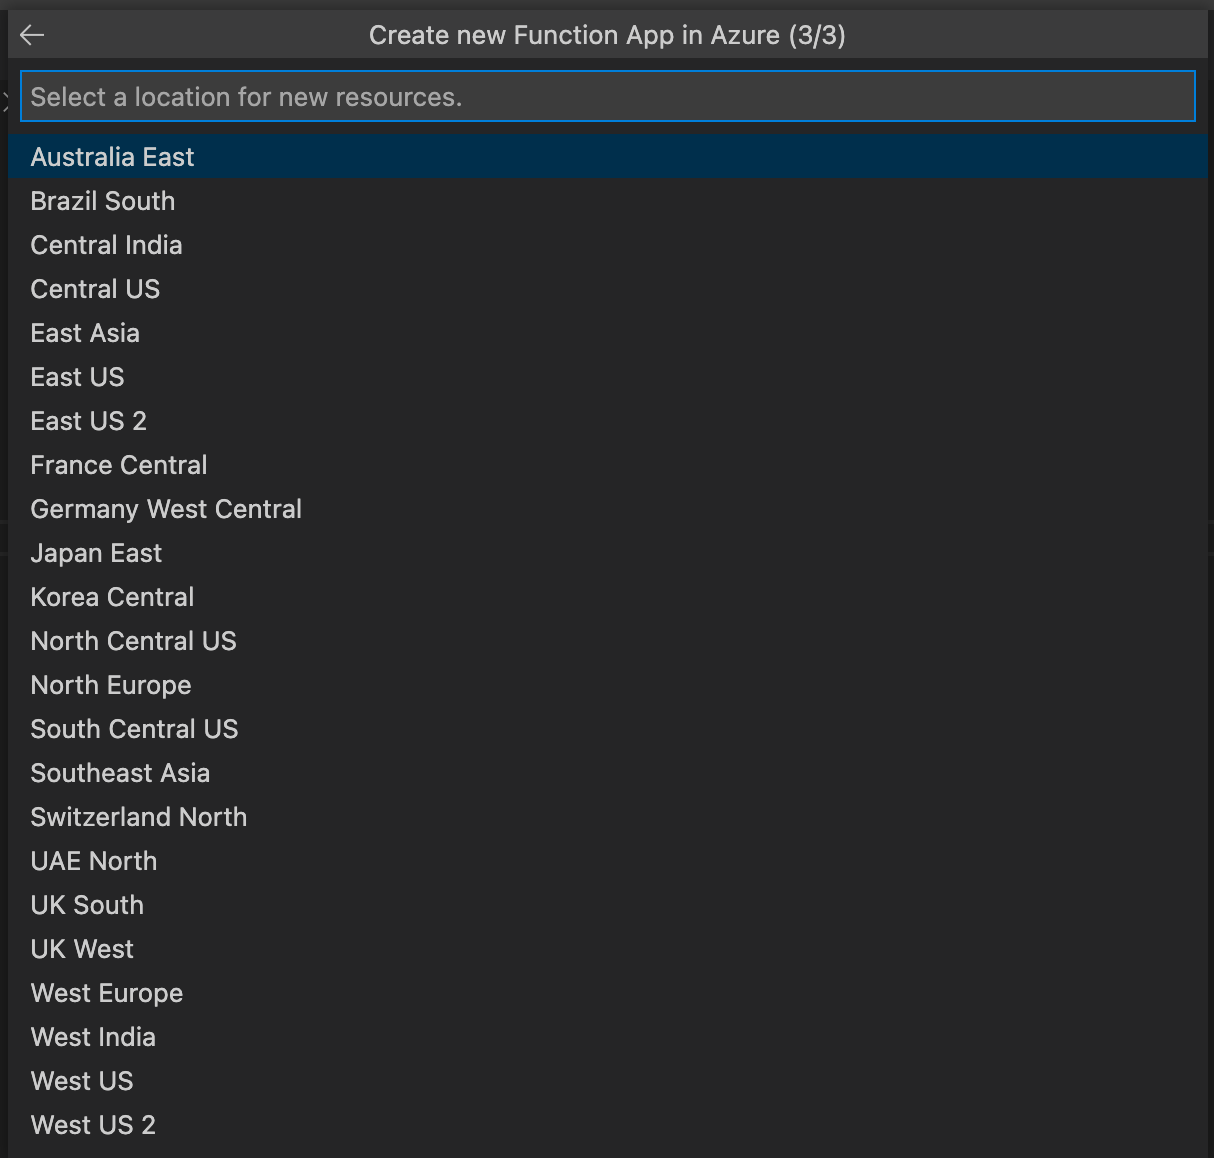The height and width of the screenshot is (1158, 1214).
Task: Select Australia East location
Action: point(112,157)
